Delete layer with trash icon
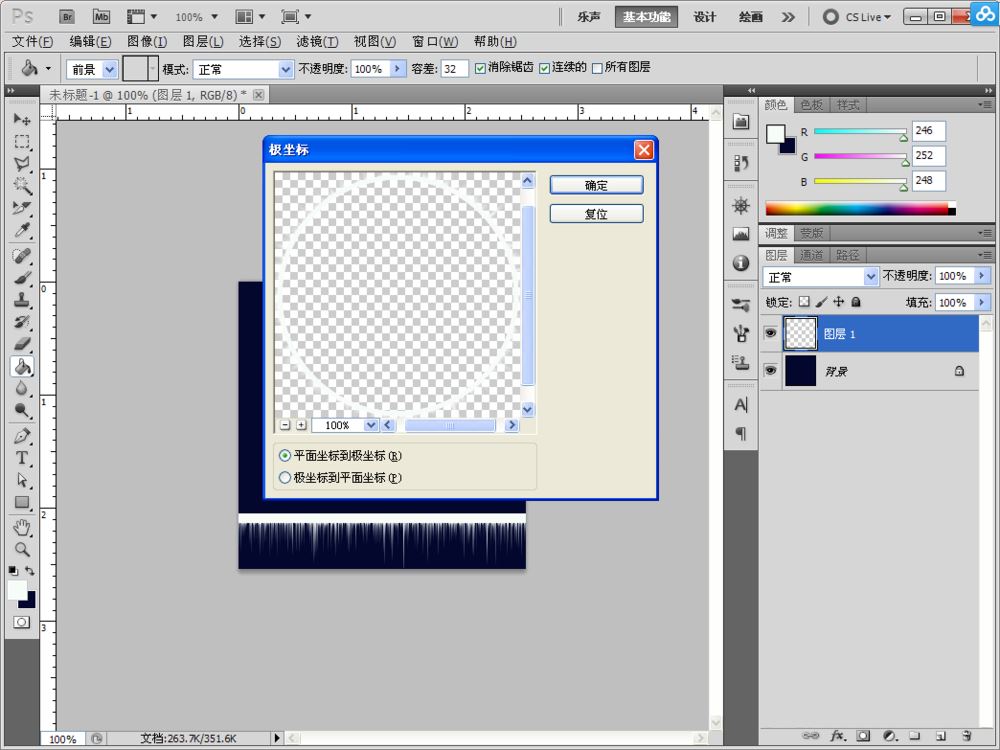The width and height of the screenshot is (1000, 750). pos(967,736)
